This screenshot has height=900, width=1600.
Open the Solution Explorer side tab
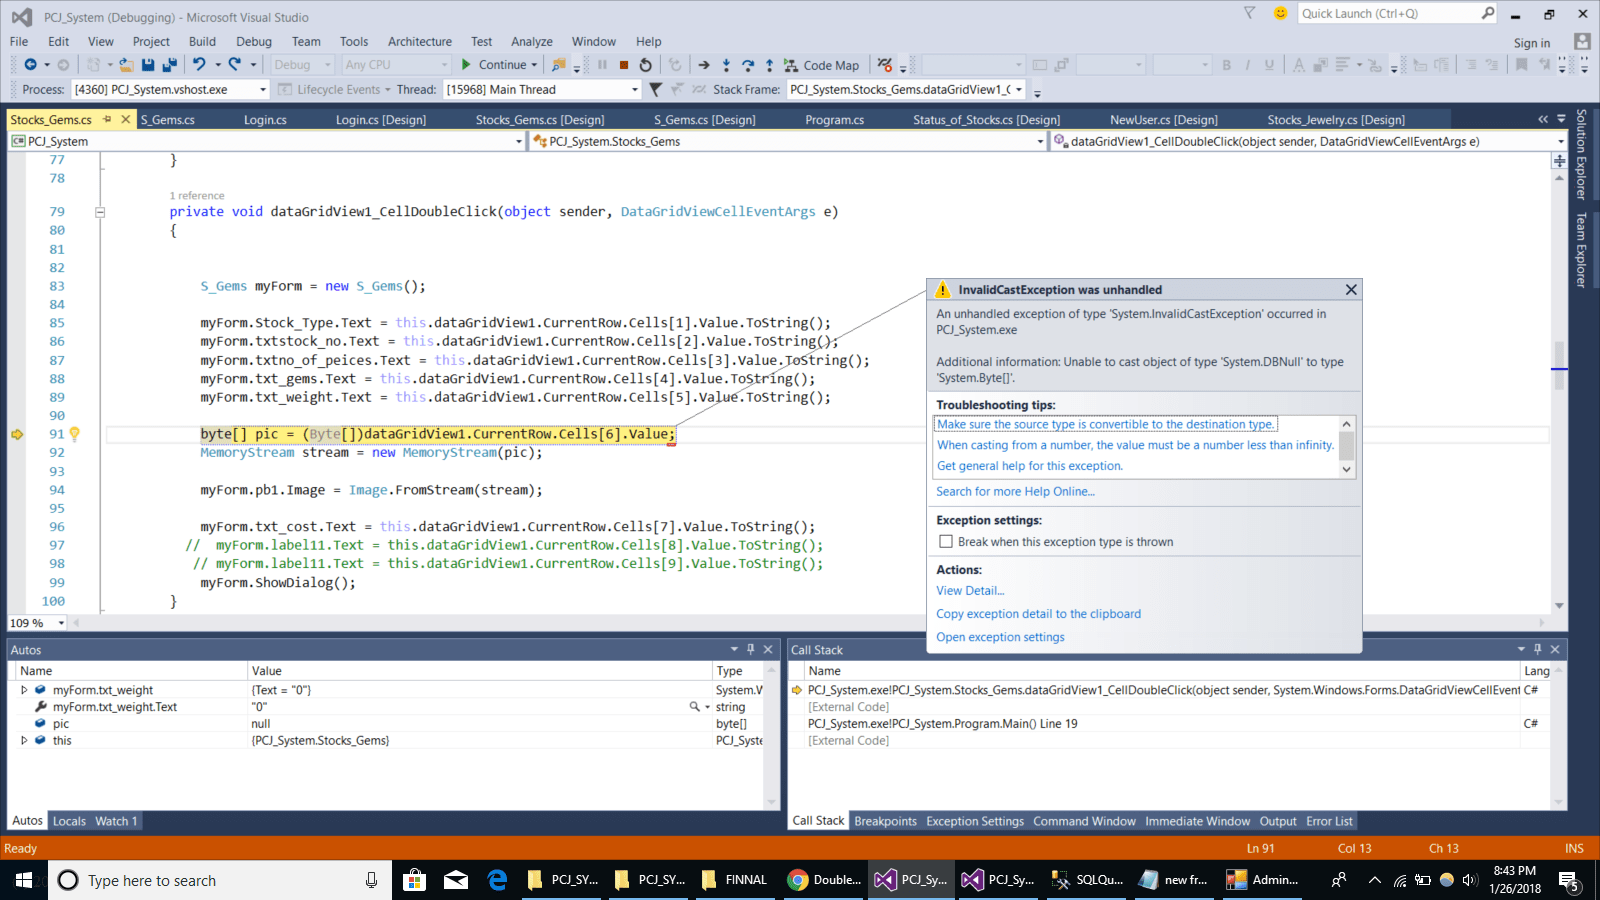[1581, 154]
